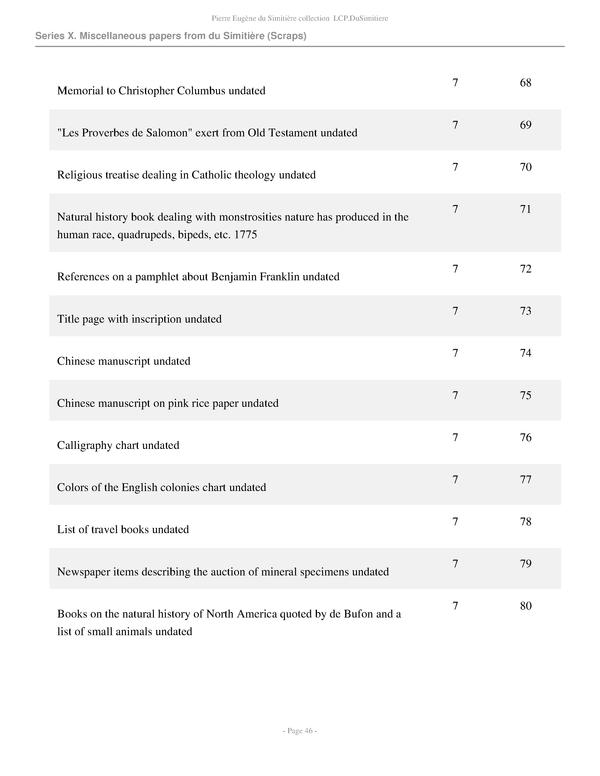600x776 pixels.
Task: Click folder number 68
Action: [x=526, y=82]
